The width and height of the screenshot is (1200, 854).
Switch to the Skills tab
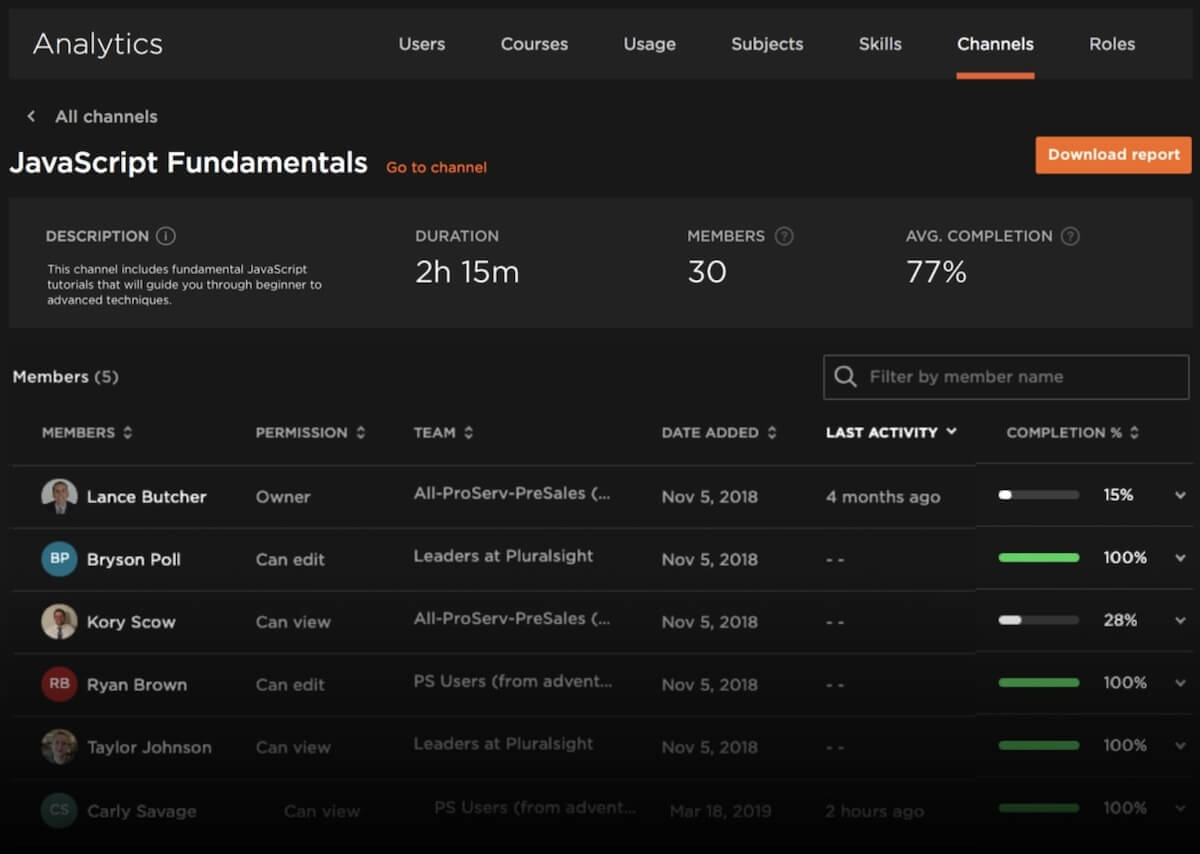[880, 44]
